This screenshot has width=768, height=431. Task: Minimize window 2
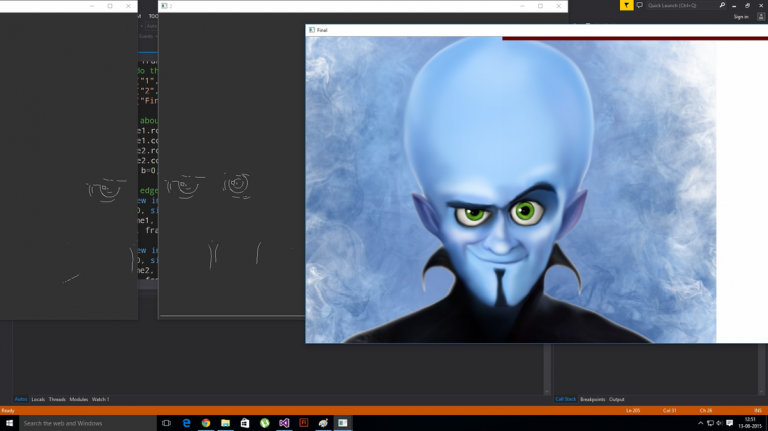(x=522, y=6)
